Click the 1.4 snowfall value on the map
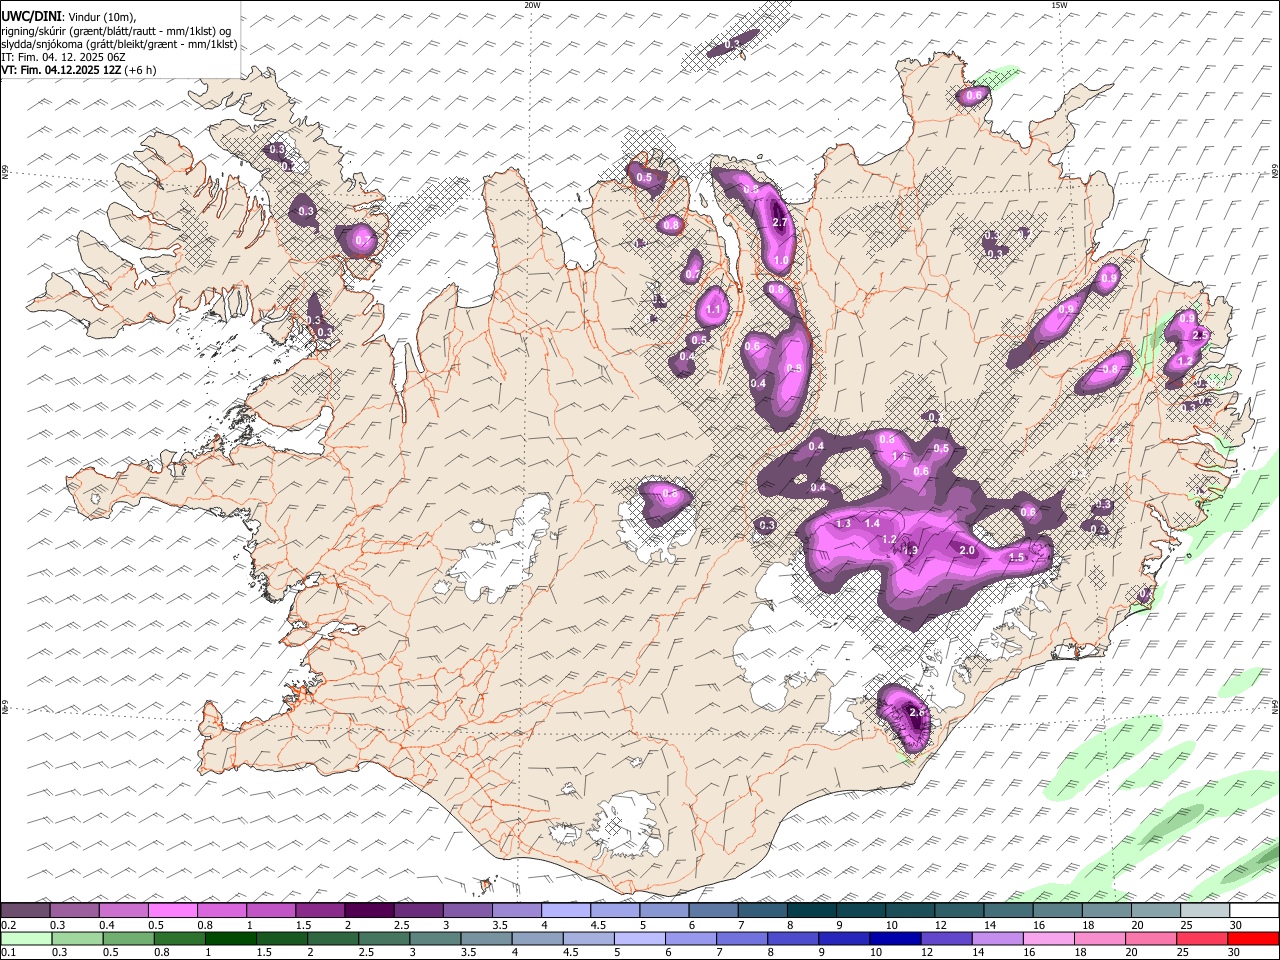1280x960 pixels. tap(872, 524)
